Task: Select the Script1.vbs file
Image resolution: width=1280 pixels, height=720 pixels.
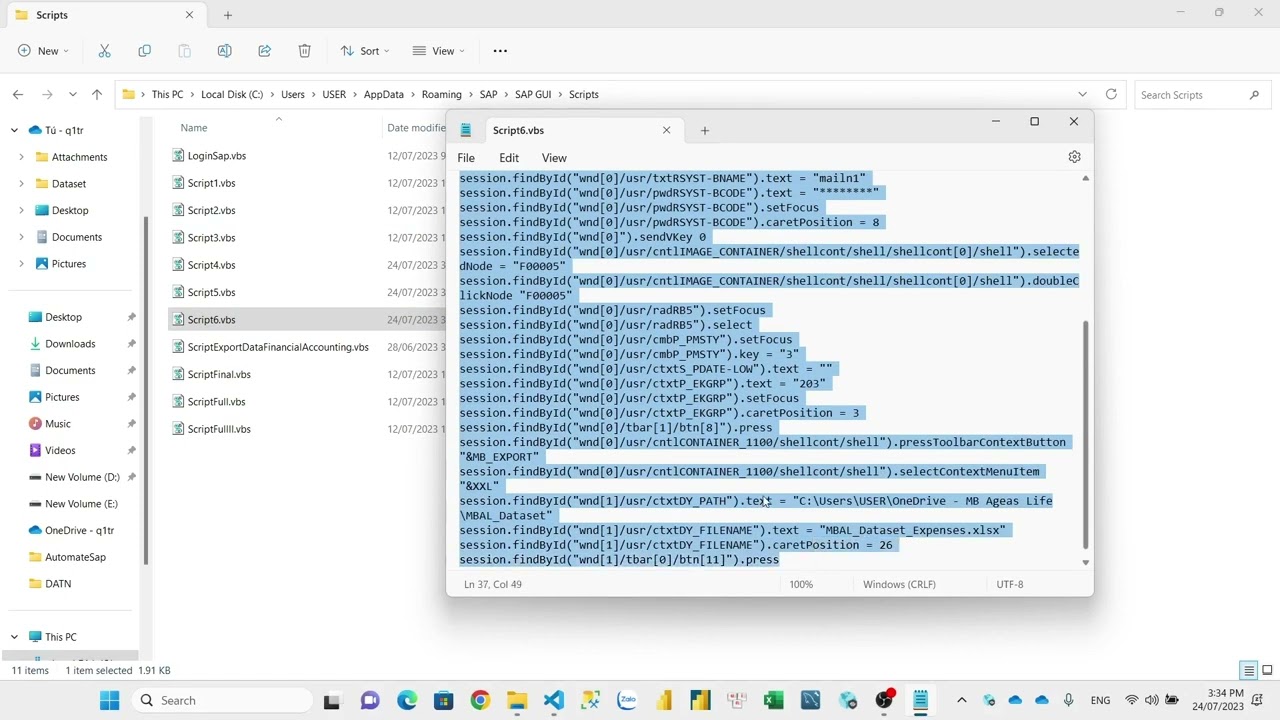Action: (211, 183)
